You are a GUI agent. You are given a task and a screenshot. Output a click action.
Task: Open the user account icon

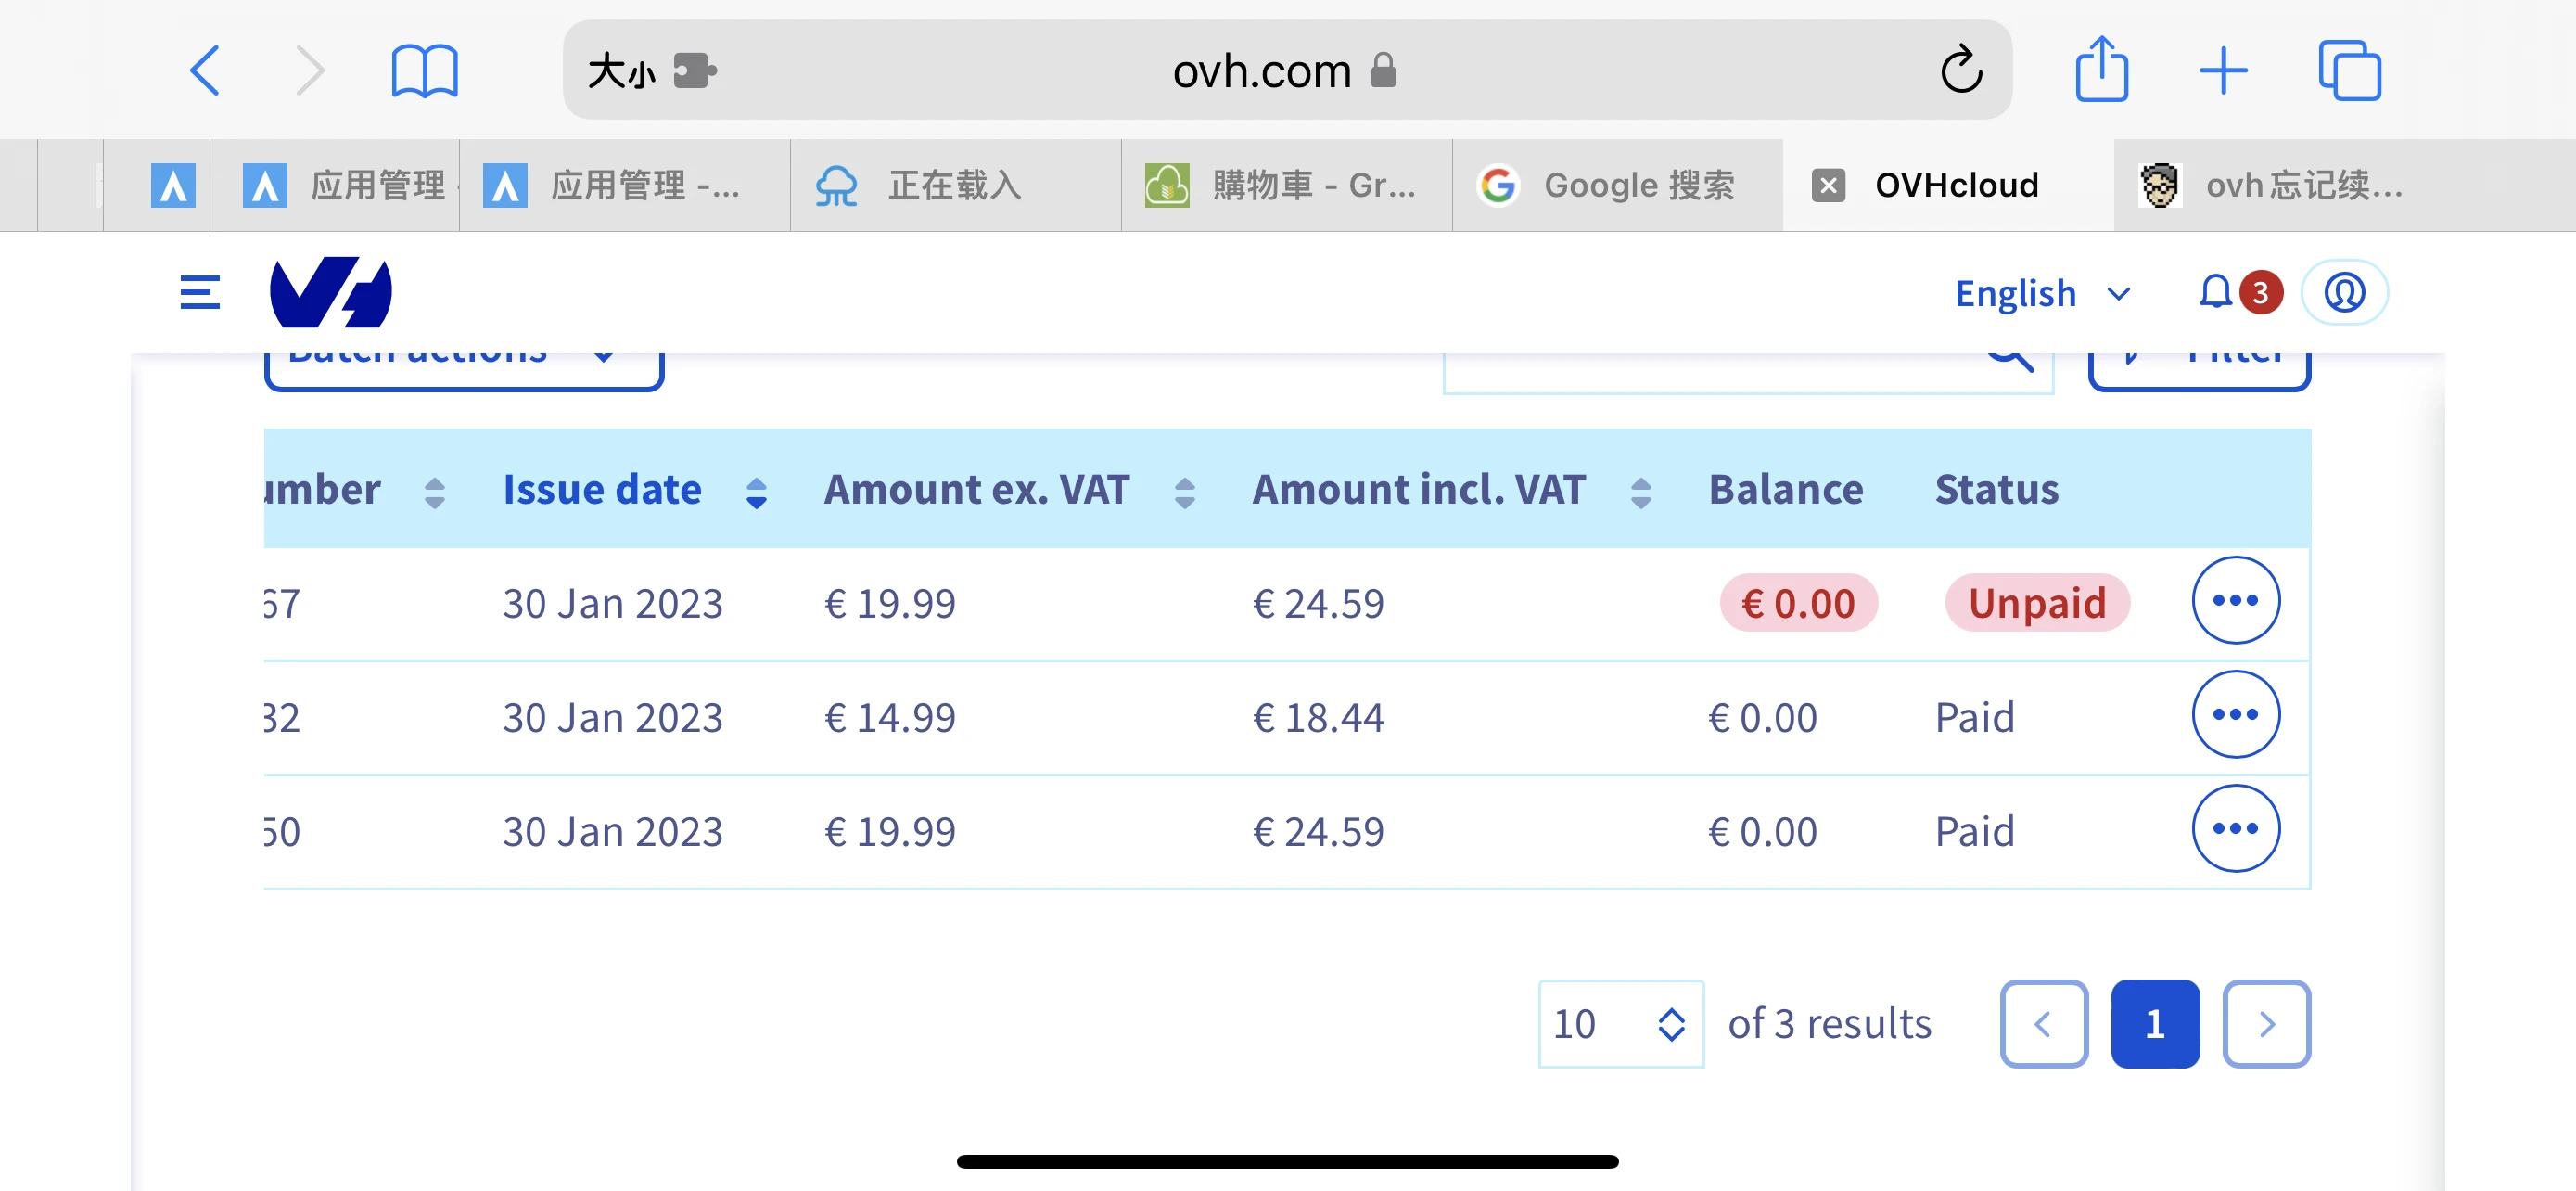(2343, 293)
